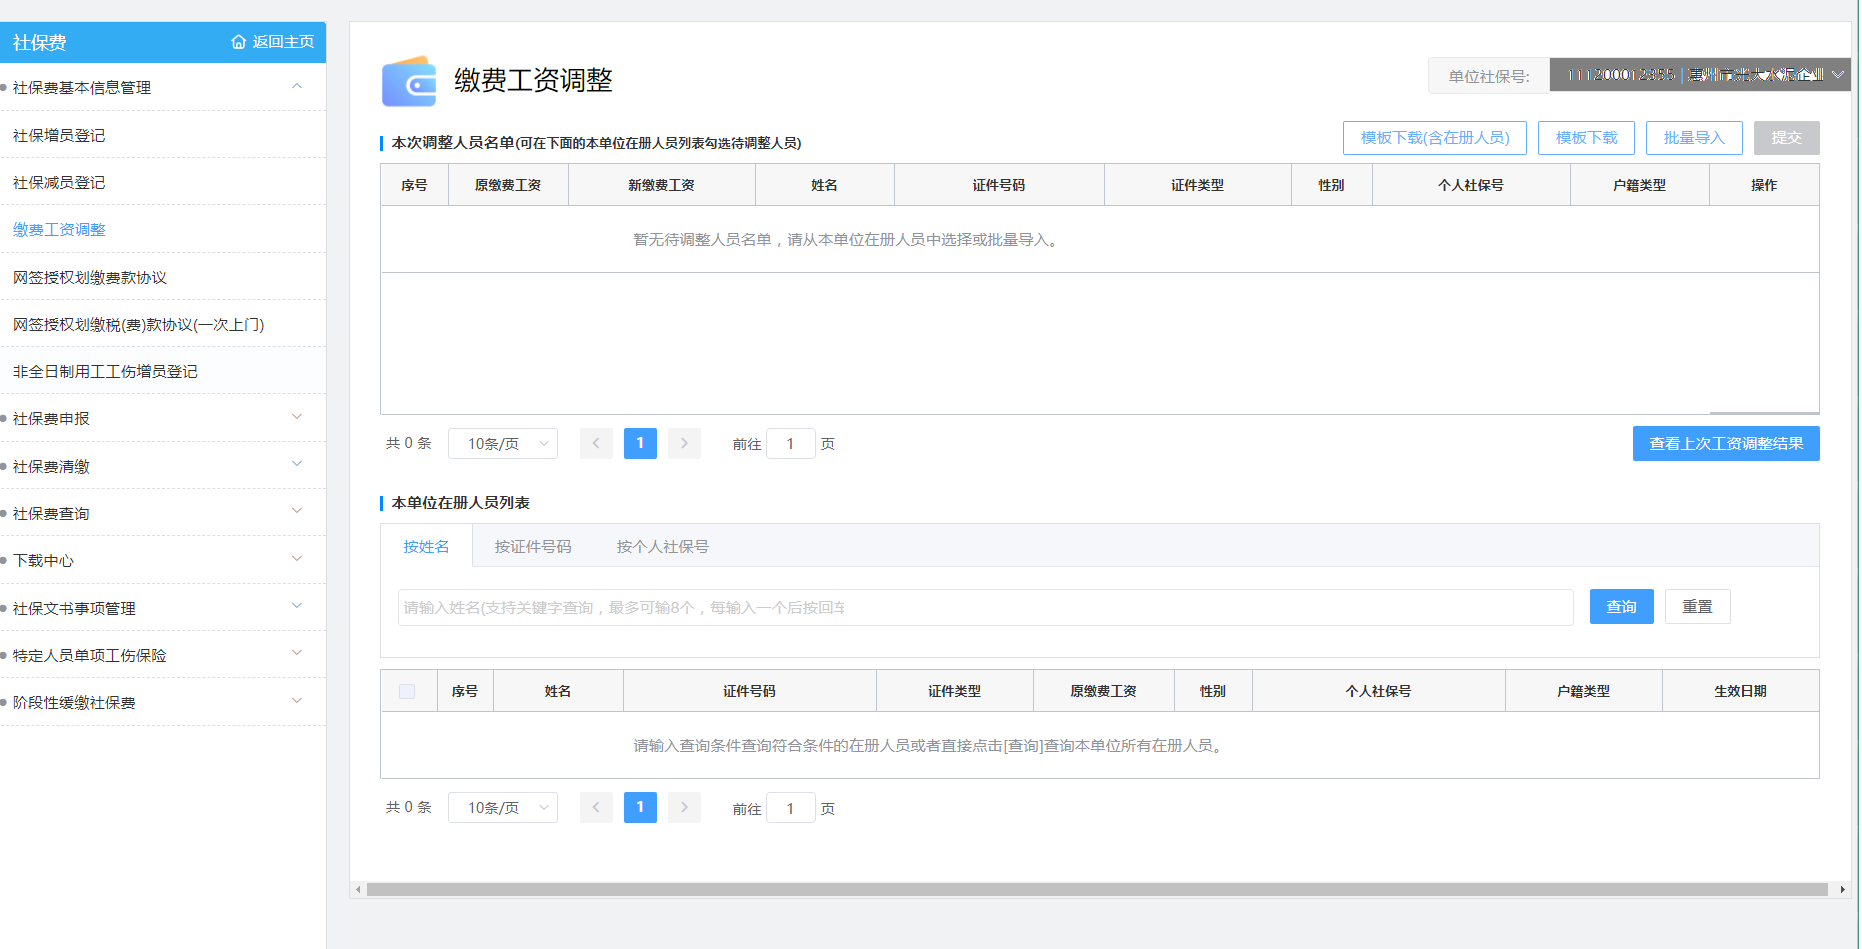Click the horizontal scrollbar left arrow
This screenshot has height=949, width=1862.
point(358,889)
